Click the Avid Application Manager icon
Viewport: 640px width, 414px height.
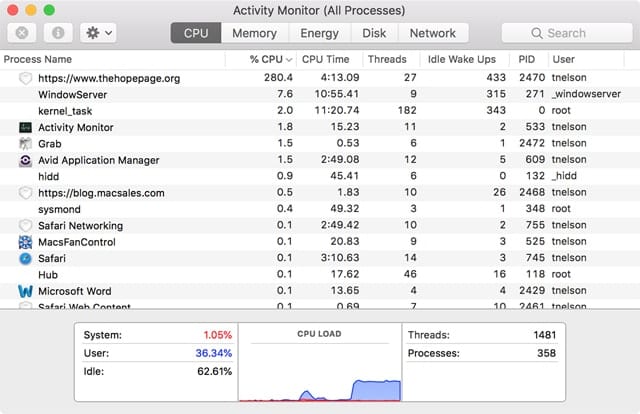click(25, 160)
